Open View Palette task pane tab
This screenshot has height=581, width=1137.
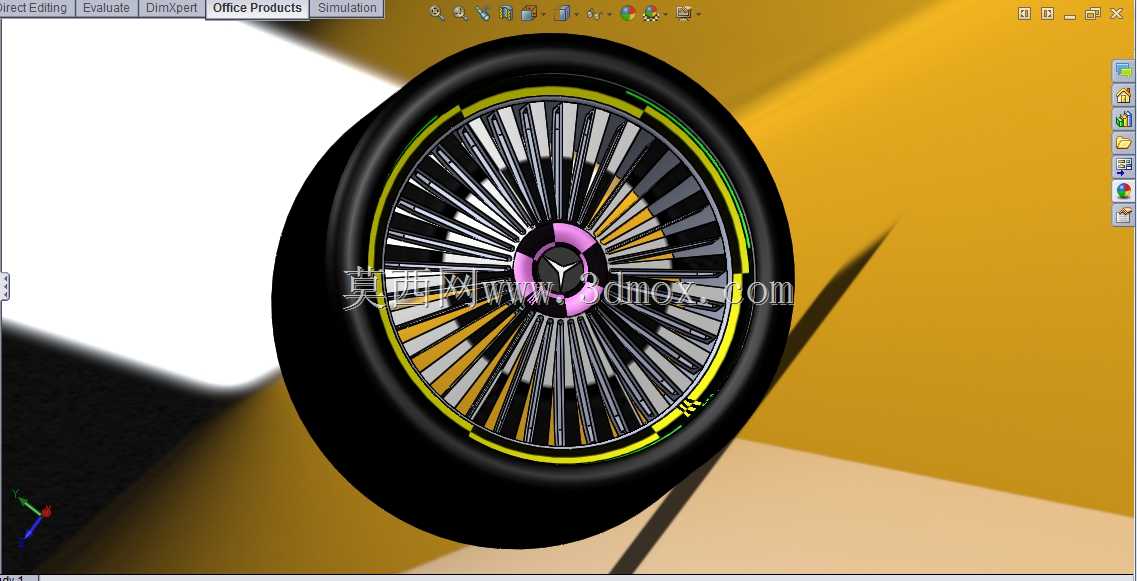coord(1123,167)
